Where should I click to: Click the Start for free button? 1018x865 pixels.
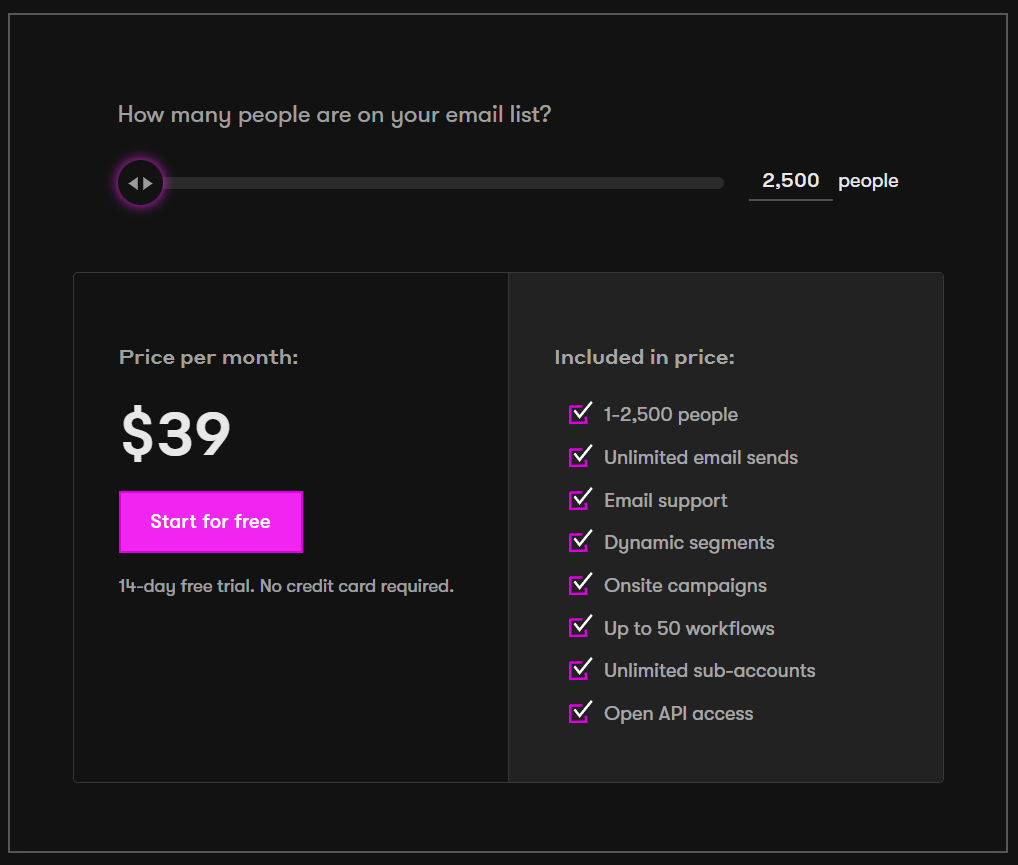coord(211,522)
